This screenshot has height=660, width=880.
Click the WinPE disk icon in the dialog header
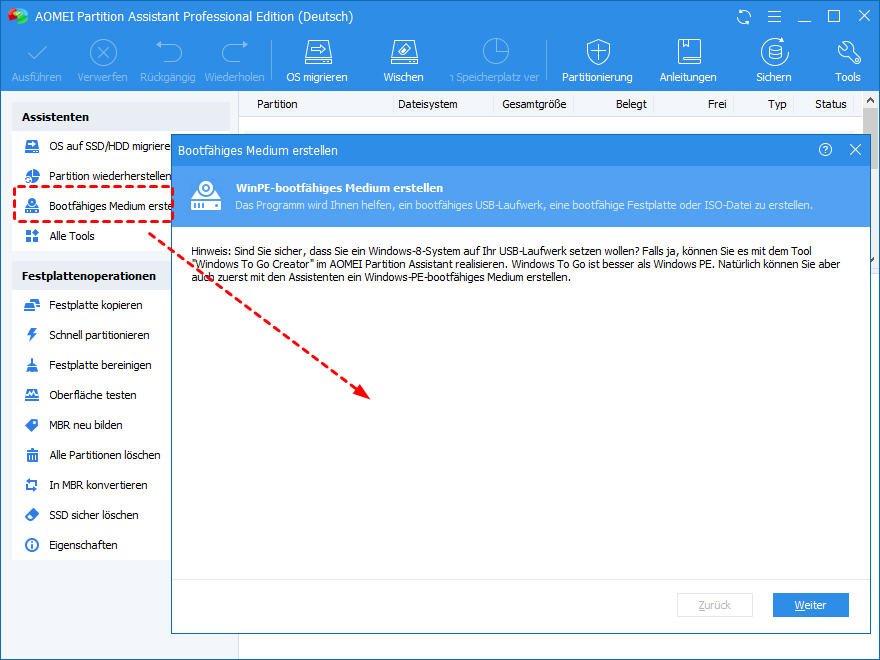point(206,196)
